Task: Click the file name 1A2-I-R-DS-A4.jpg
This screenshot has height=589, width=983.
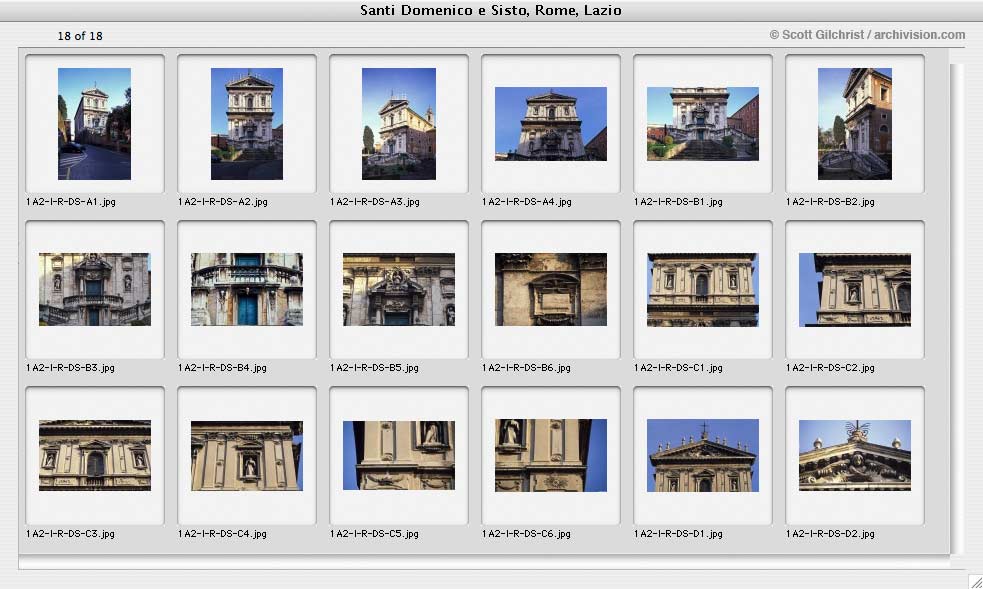Action: pyautogui.click(x=527, y=202)
